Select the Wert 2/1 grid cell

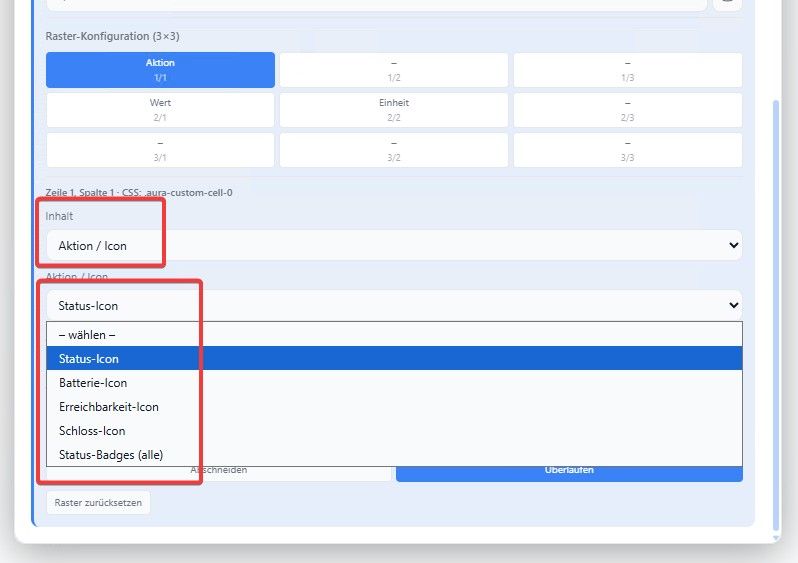160,110
